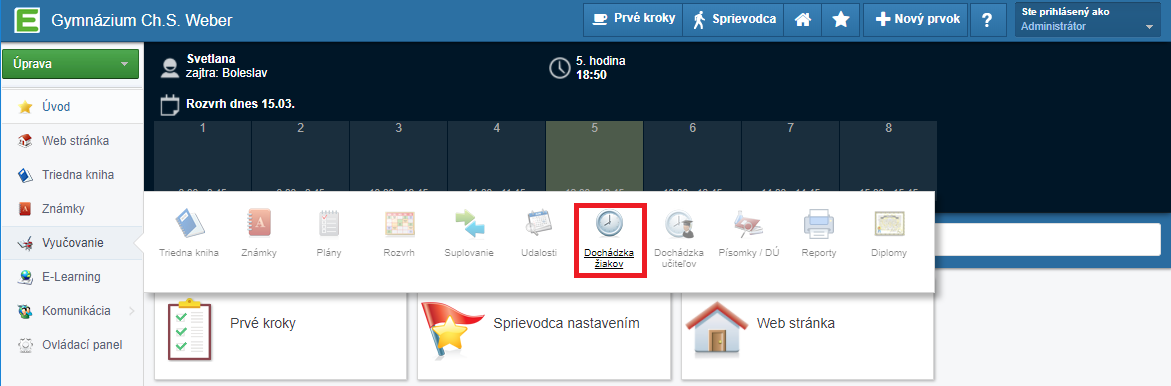Open the question mark help icon
Image resolution: width=1171 pixels, height=386 pixels.
pos(987,19)
